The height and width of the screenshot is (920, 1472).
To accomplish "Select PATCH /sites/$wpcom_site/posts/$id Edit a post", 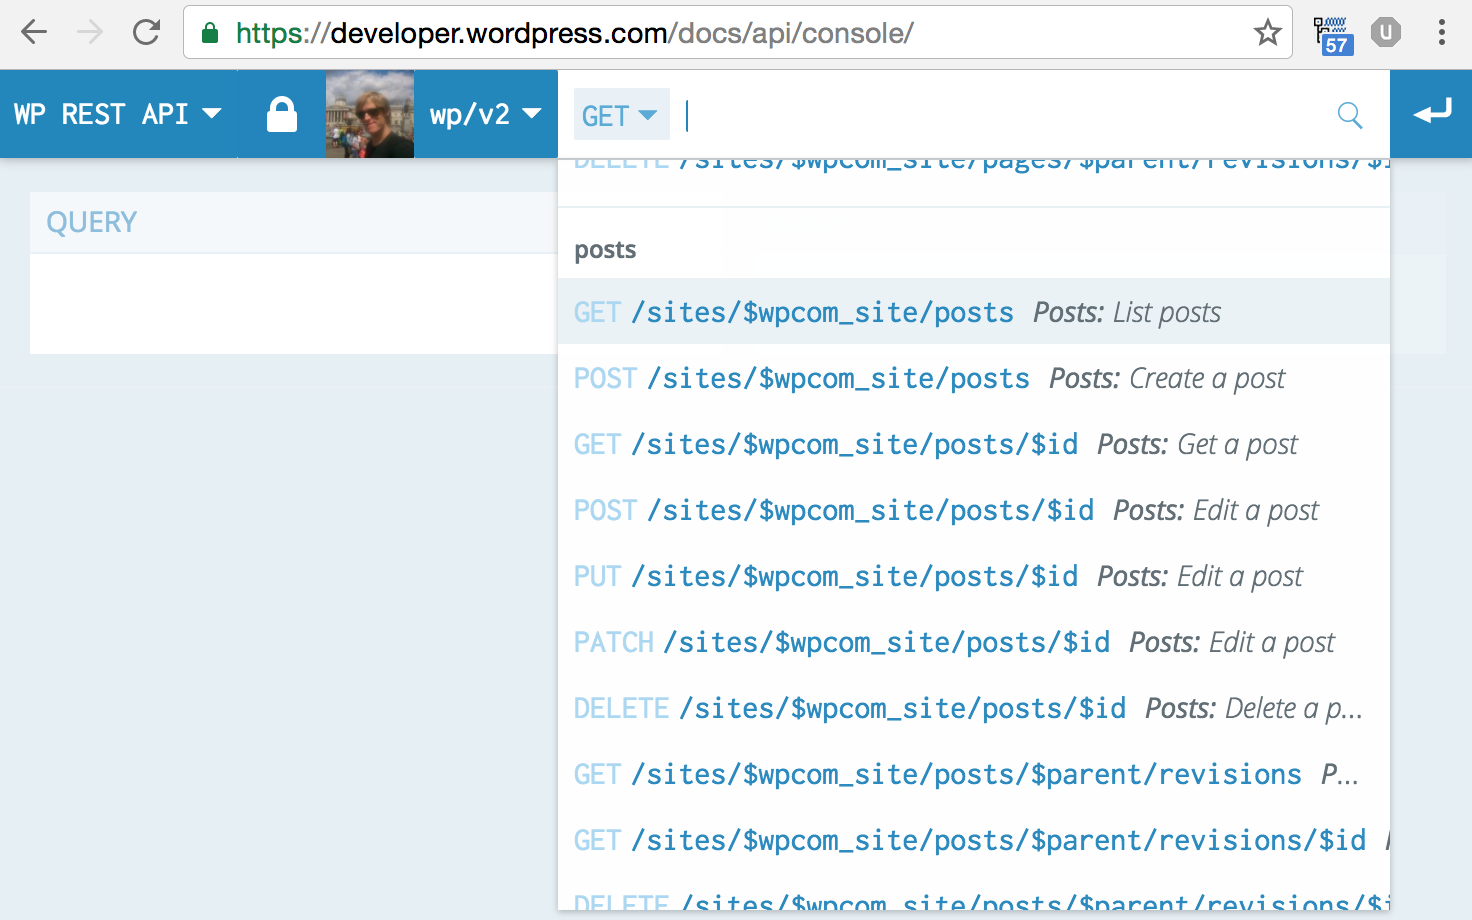I will 974,642.
